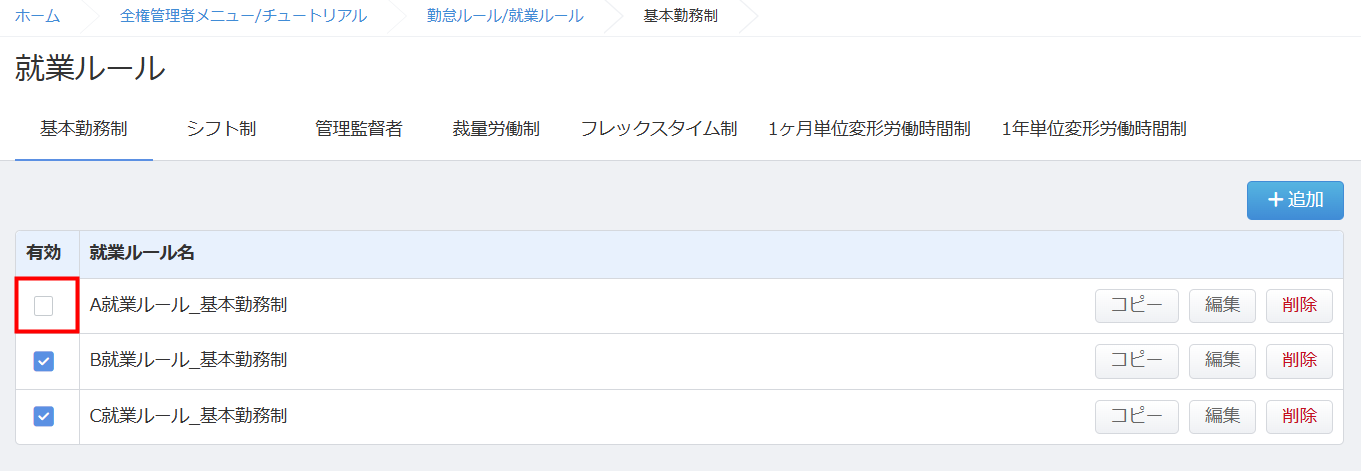The height and width of the screenshot is (471, 1361).
Task: Enable the A就業ルール_基本勤務制 checkbox
Action: pyautogui.click(x=44, y=306)
